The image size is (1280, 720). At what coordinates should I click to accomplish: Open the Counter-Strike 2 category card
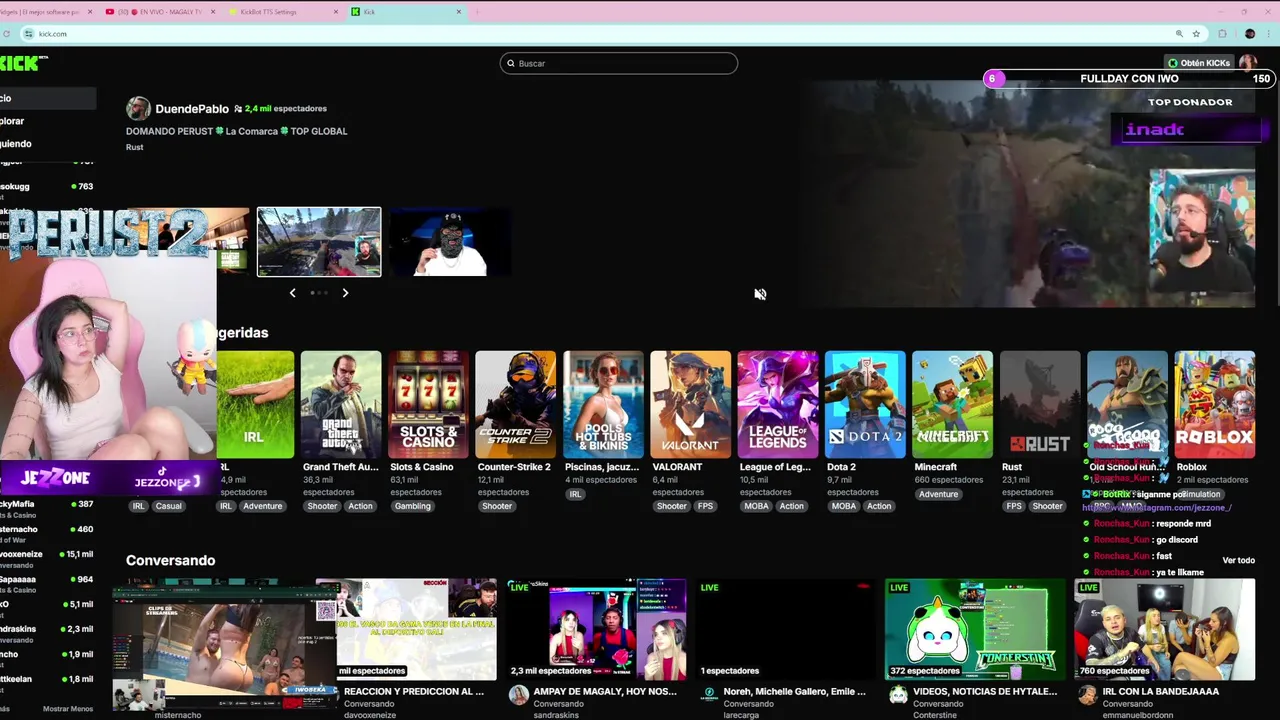(515, 404)
